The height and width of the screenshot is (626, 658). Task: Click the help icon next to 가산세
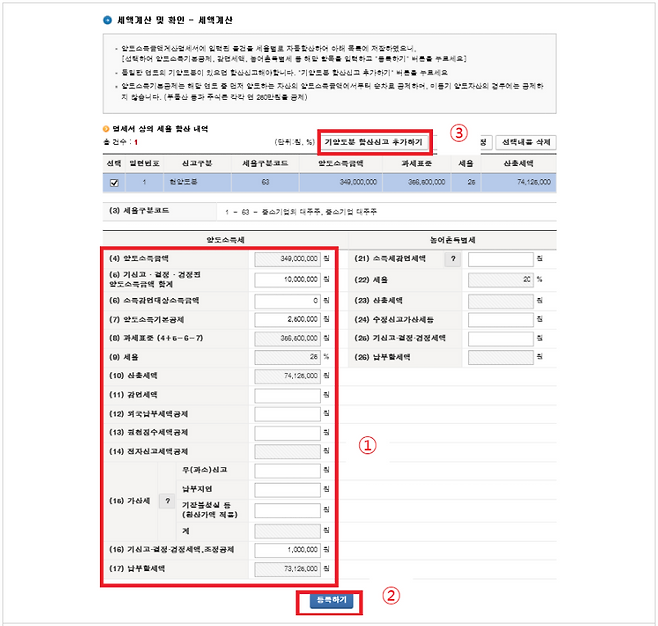pyautogui.click(x=167, y=499)
